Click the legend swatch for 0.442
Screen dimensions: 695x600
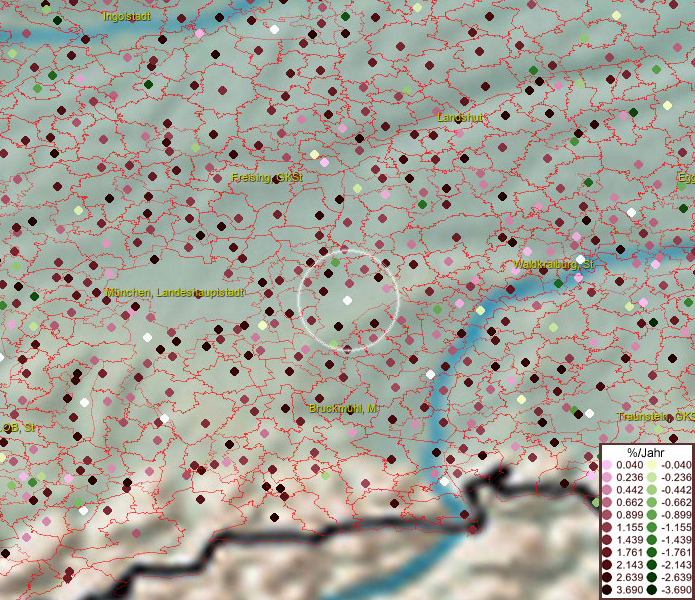[607, 490]
